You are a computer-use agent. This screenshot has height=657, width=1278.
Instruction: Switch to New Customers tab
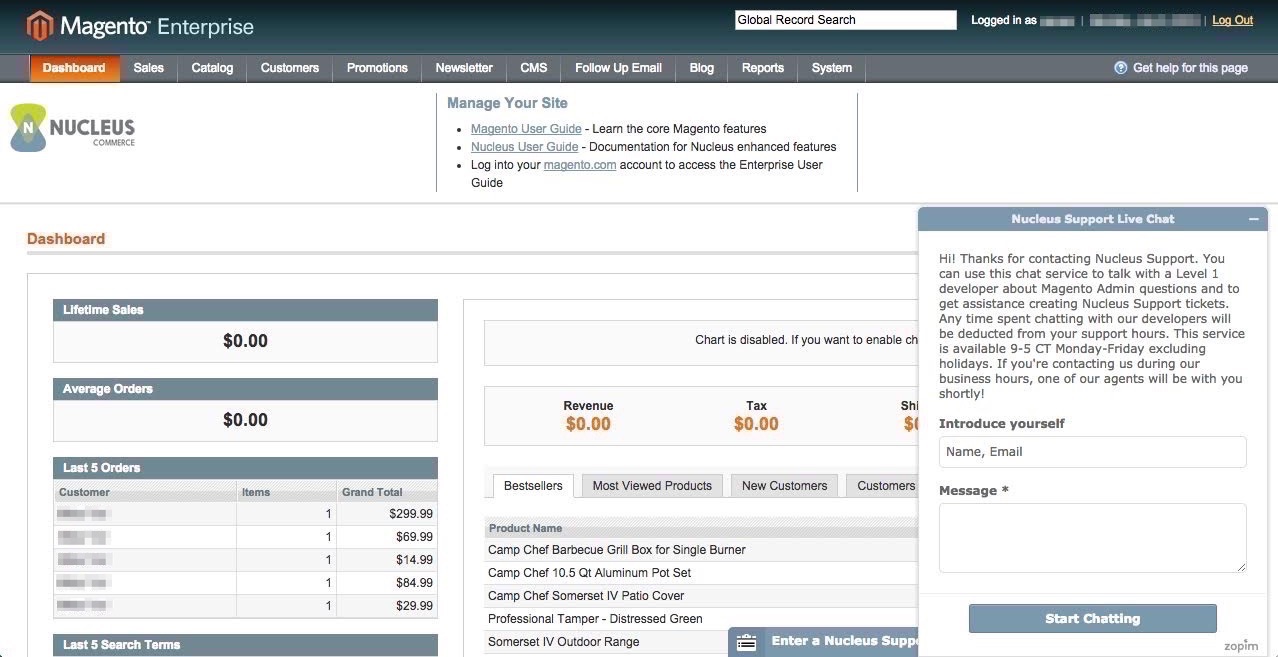pos(785,486)
